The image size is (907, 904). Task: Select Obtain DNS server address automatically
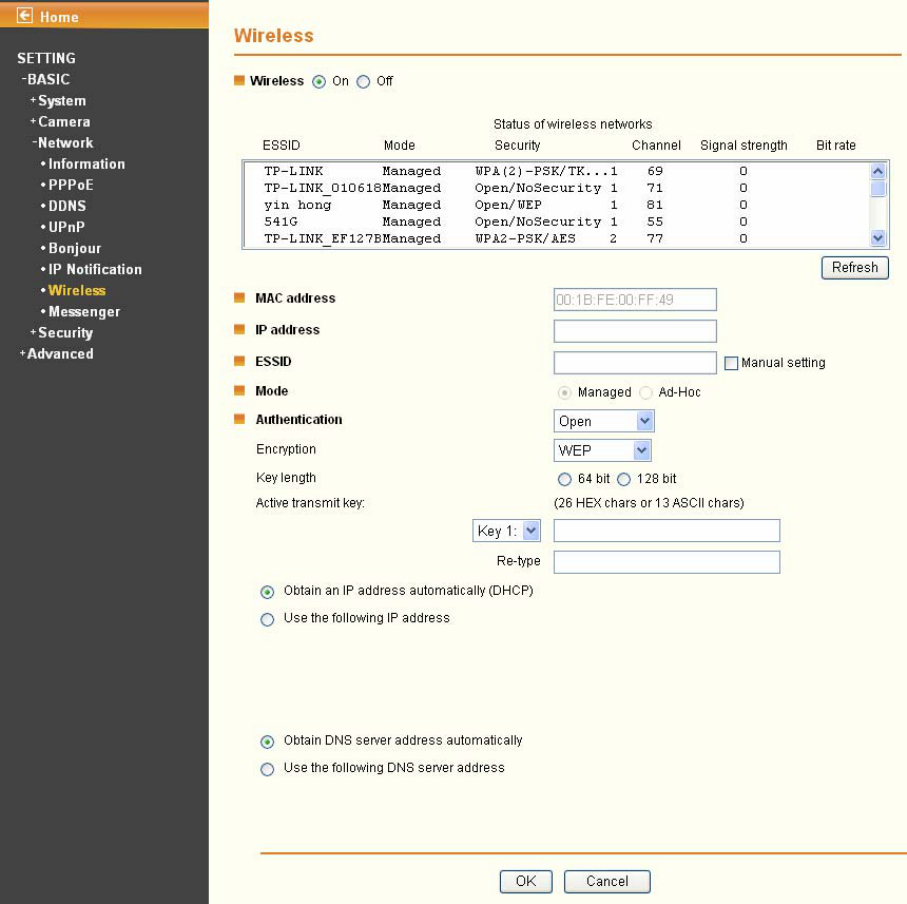[267, 741]
